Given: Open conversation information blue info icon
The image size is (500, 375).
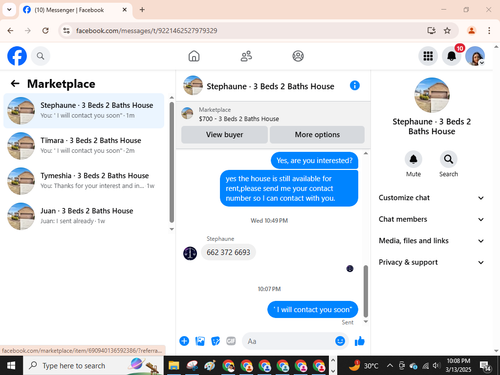Looking at the screenshot, I should pyautogui.click(x=355, y=86).
